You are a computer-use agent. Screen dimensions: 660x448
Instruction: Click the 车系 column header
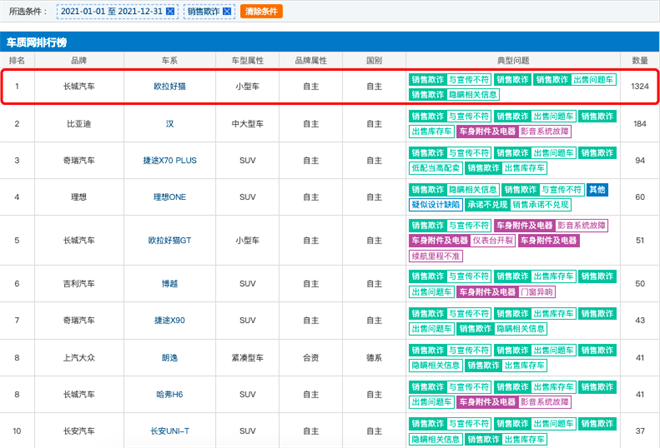point(170,61)
